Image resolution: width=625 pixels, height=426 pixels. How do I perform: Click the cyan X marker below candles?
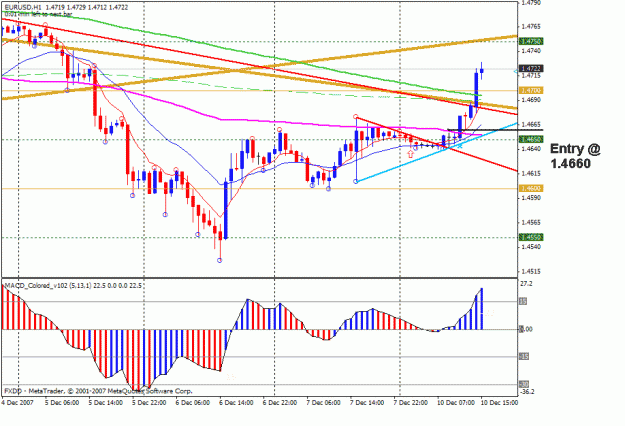[x=460, y=146]
